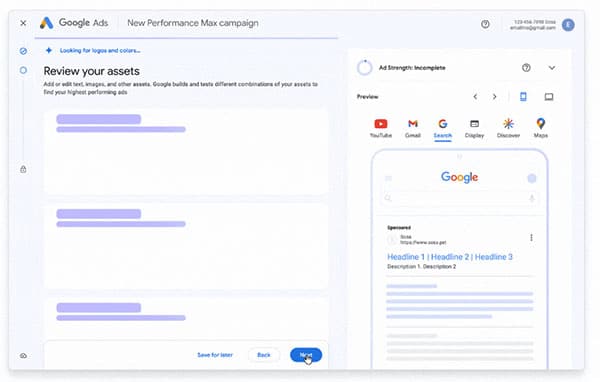Select the Search preview tab

pos(443,129)
